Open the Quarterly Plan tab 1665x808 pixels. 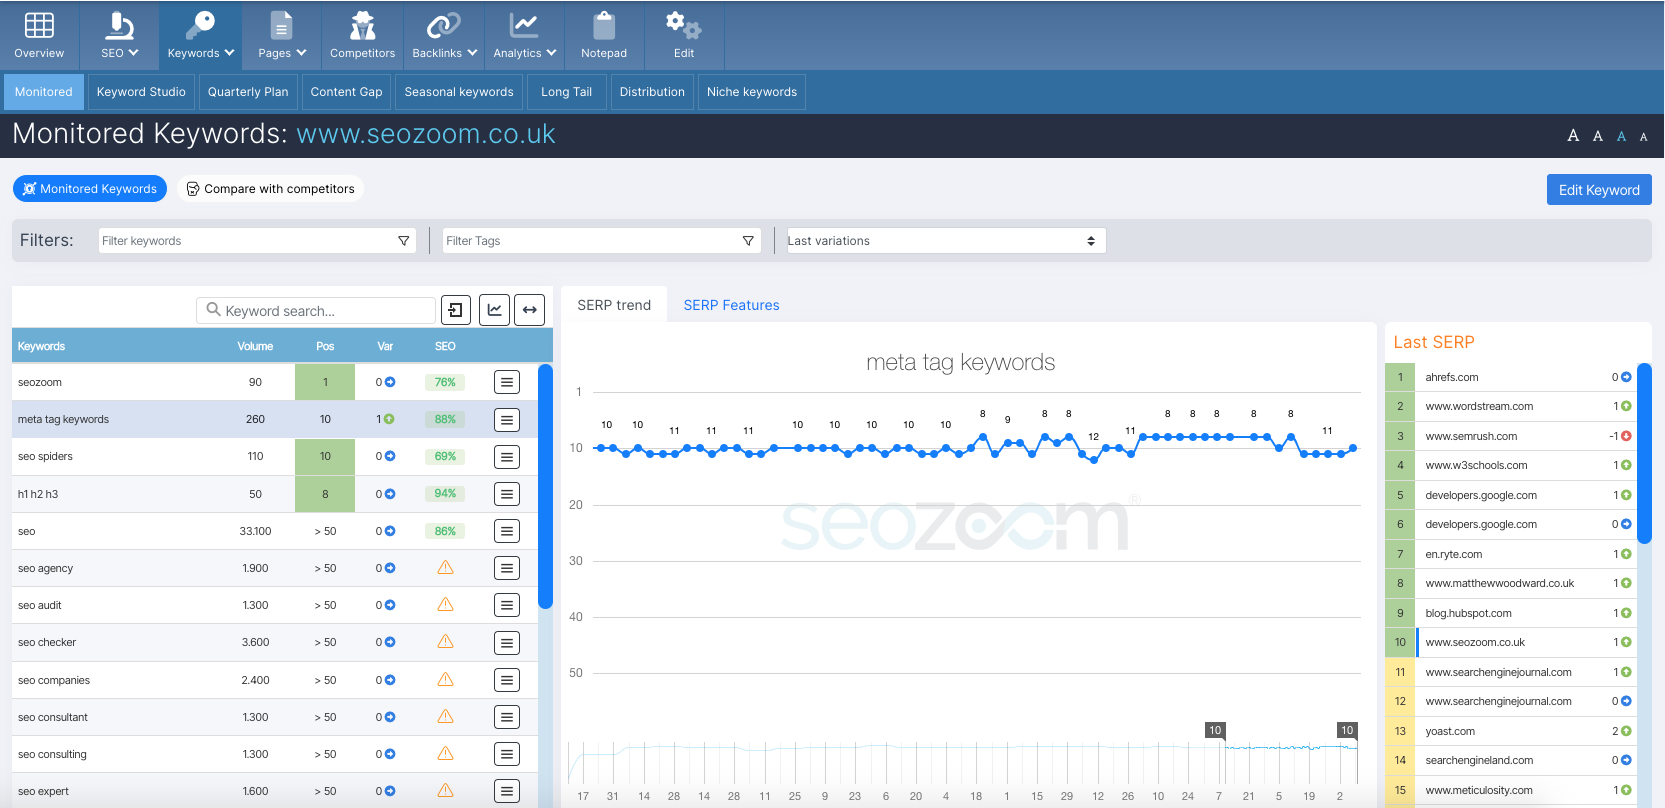tap(248, 92)
